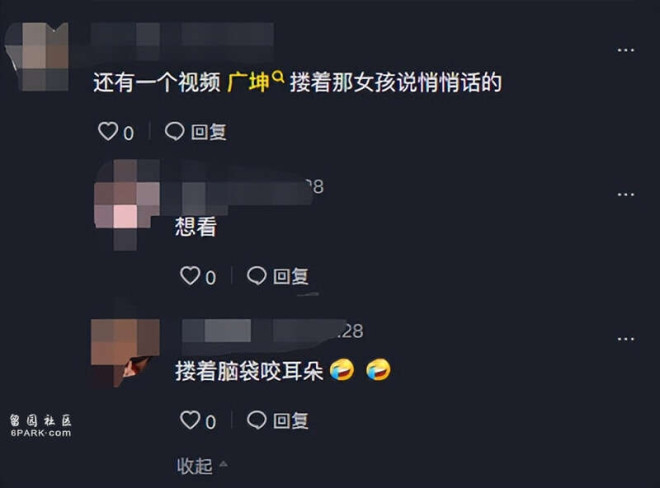Reply to the 想看 comment via 回复
660x488 pixels.
point(291,277)
